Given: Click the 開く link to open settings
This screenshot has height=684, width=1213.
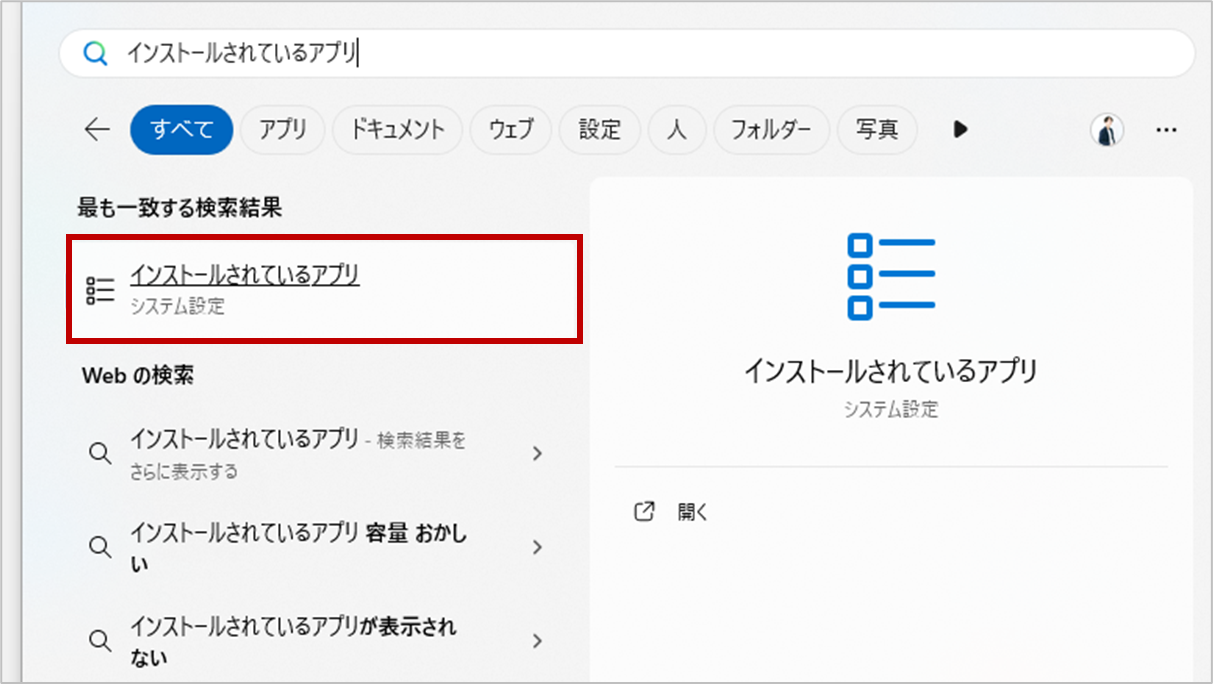Looking at the screenshot, I should (x=691, y=511).
